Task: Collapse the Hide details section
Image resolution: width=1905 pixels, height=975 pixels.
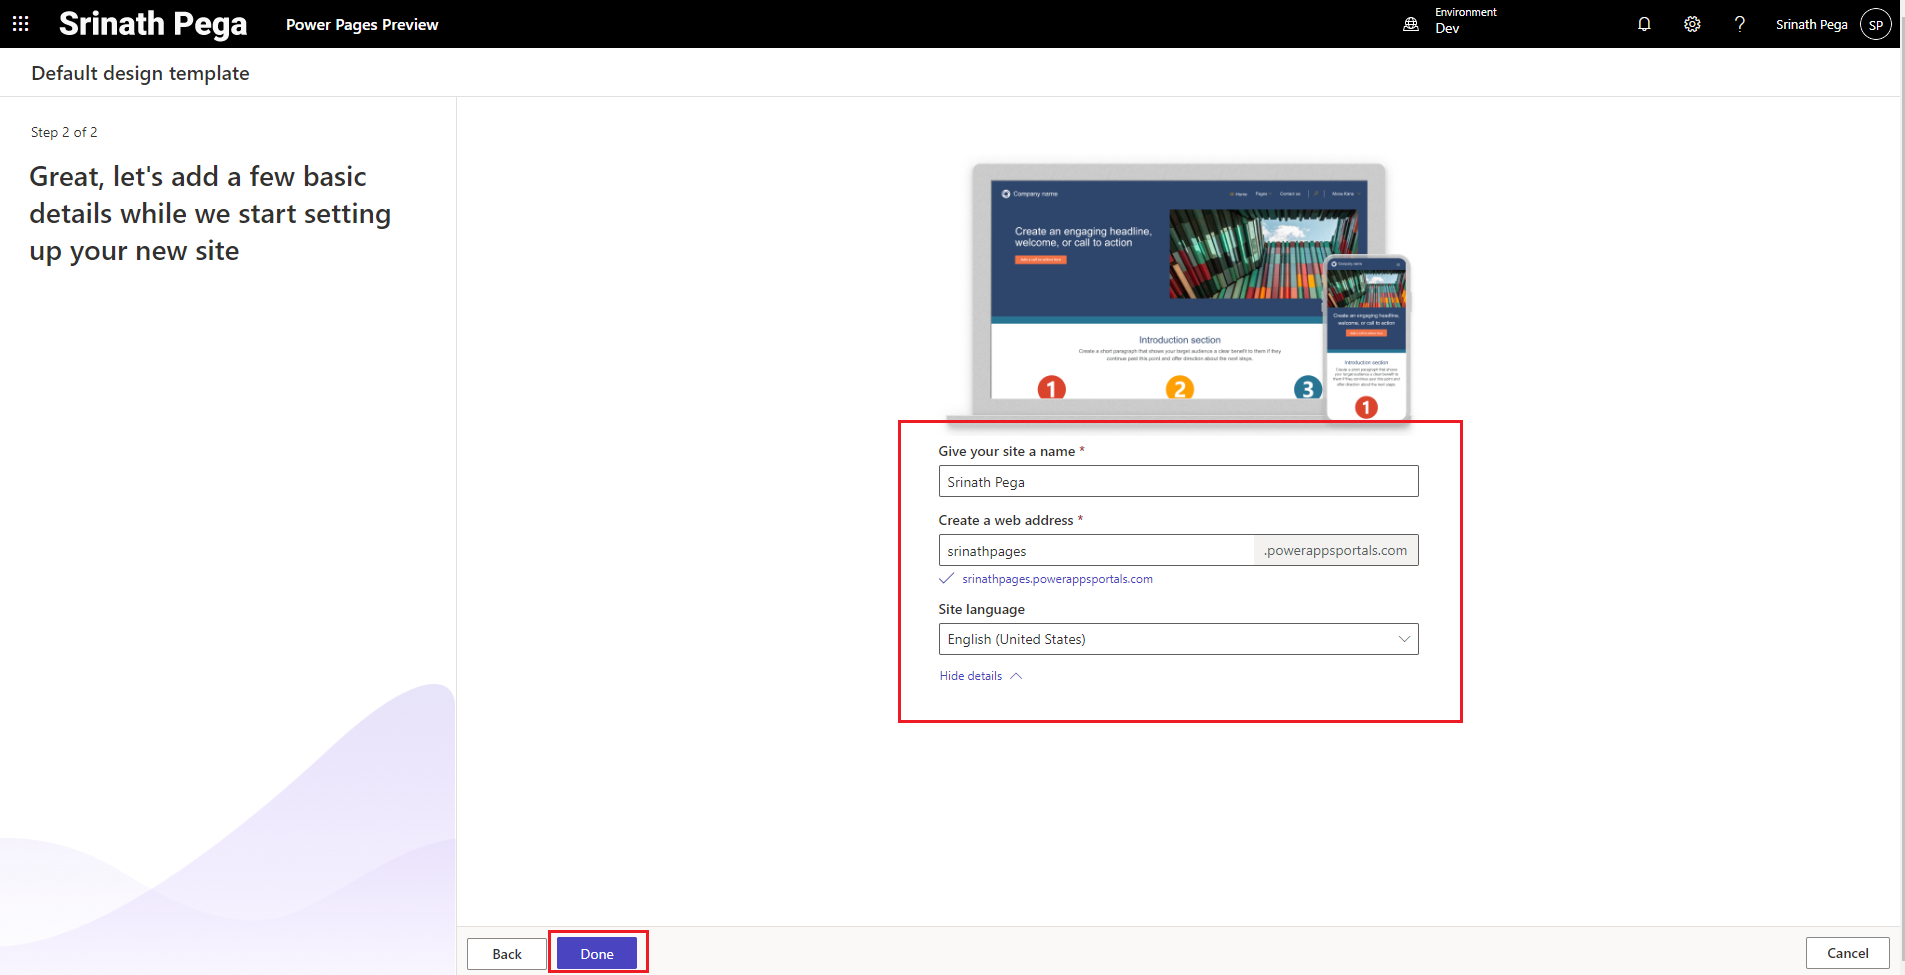Action: click(980, 676)
